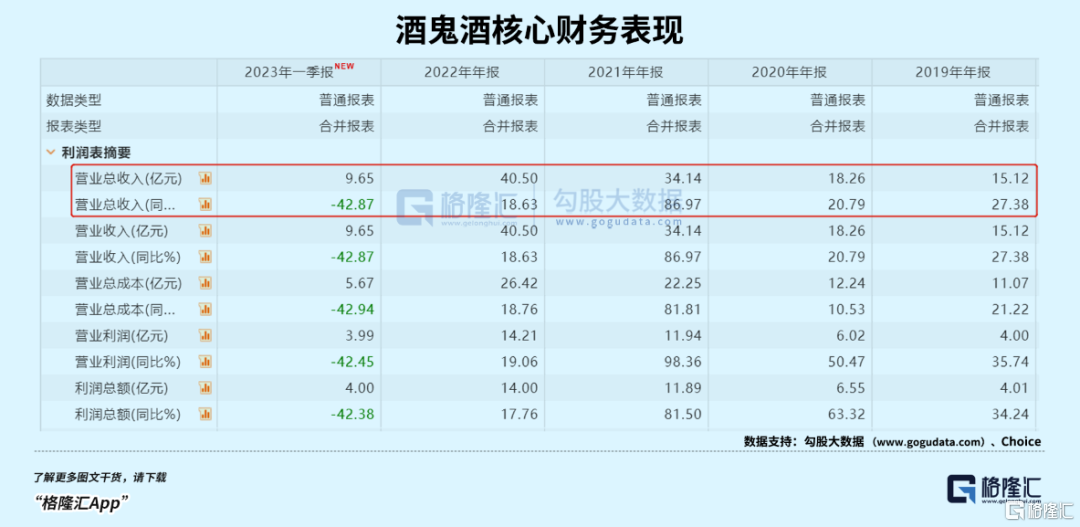The height and width of the screenshot is (527, 1080).
Task: Select the 2019年年报 column header
Action: pyautogui.click(x=954, y=73)
